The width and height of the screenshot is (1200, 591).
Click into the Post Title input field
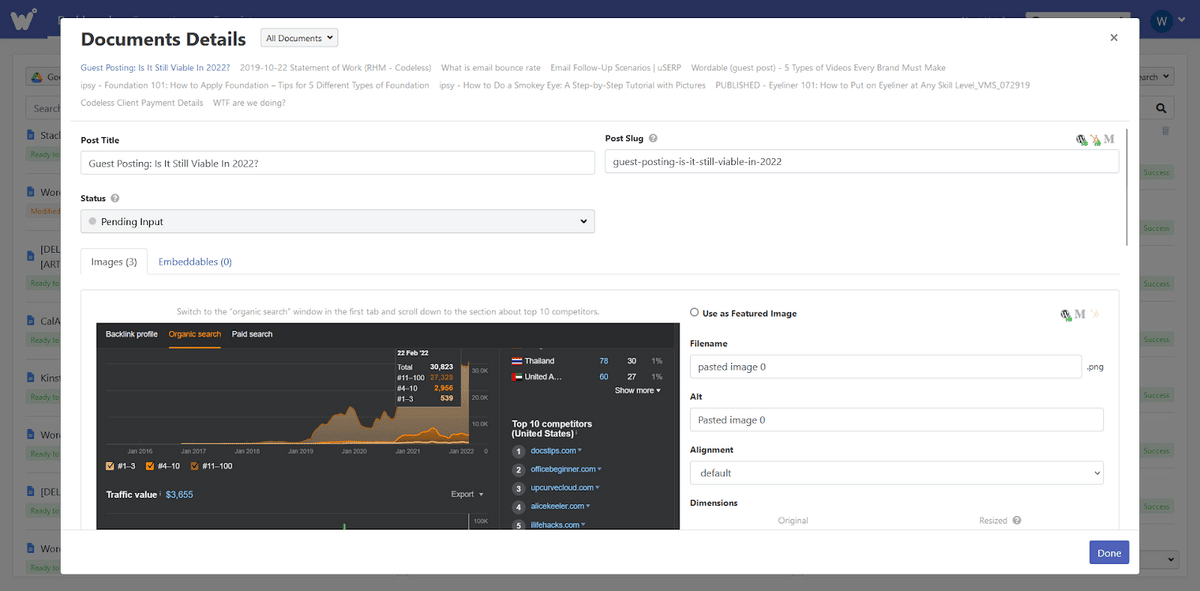point(338,162)
